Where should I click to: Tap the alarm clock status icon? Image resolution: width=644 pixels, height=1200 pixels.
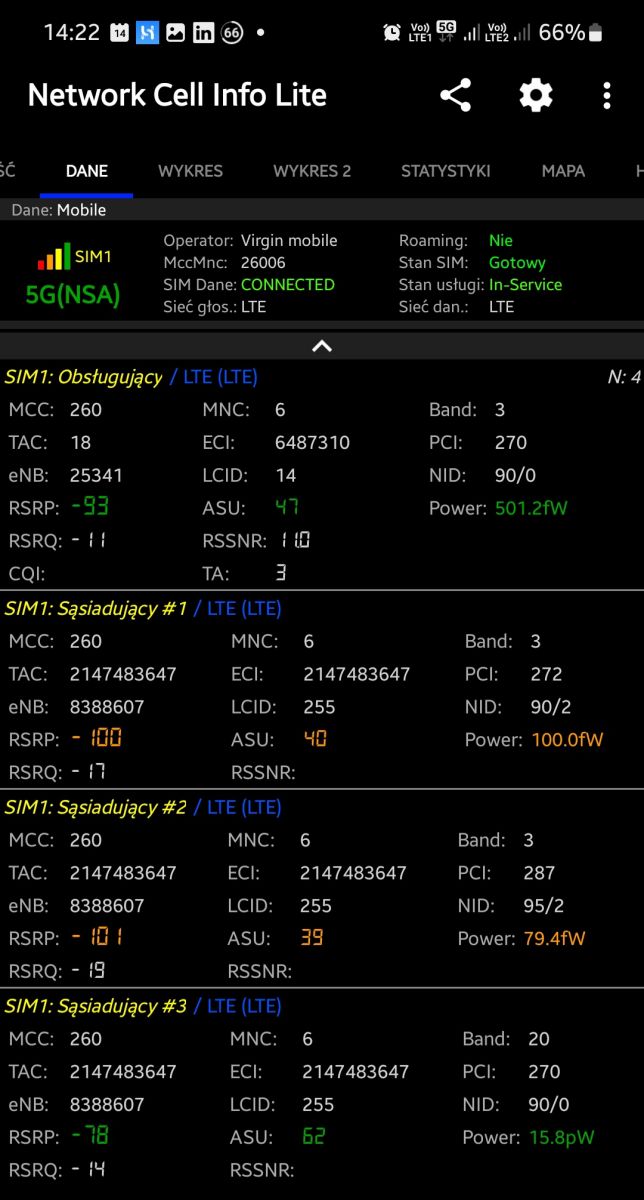[392, 33]
